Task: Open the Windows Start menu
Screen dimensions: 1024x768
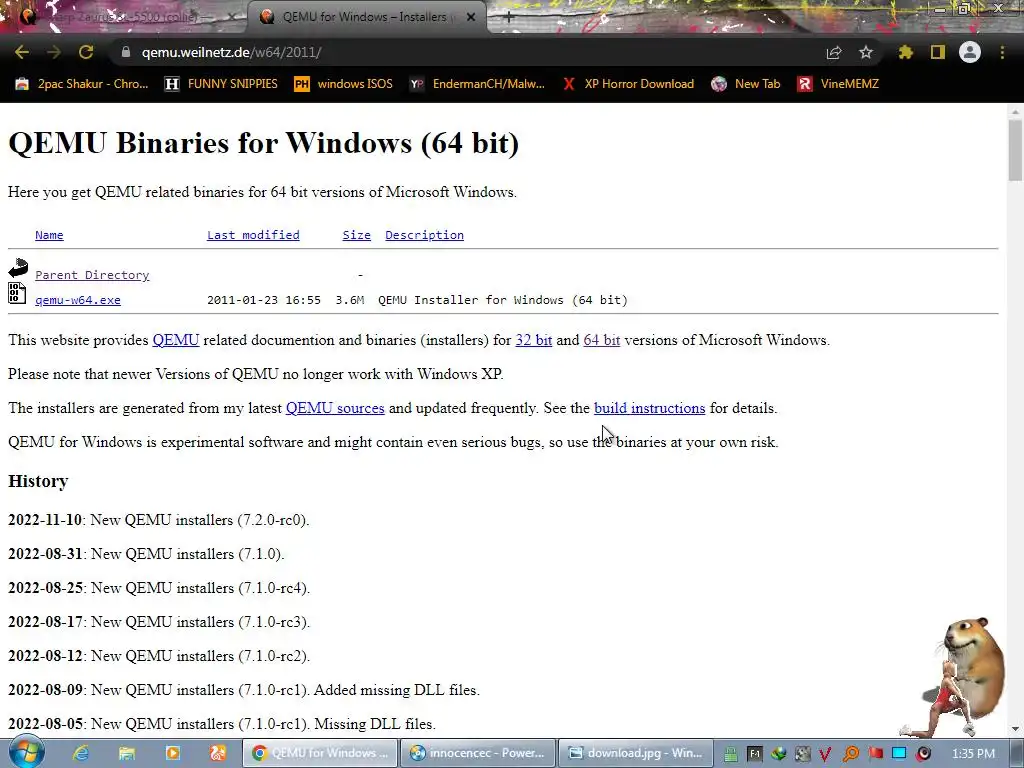Action: point(27,752)
